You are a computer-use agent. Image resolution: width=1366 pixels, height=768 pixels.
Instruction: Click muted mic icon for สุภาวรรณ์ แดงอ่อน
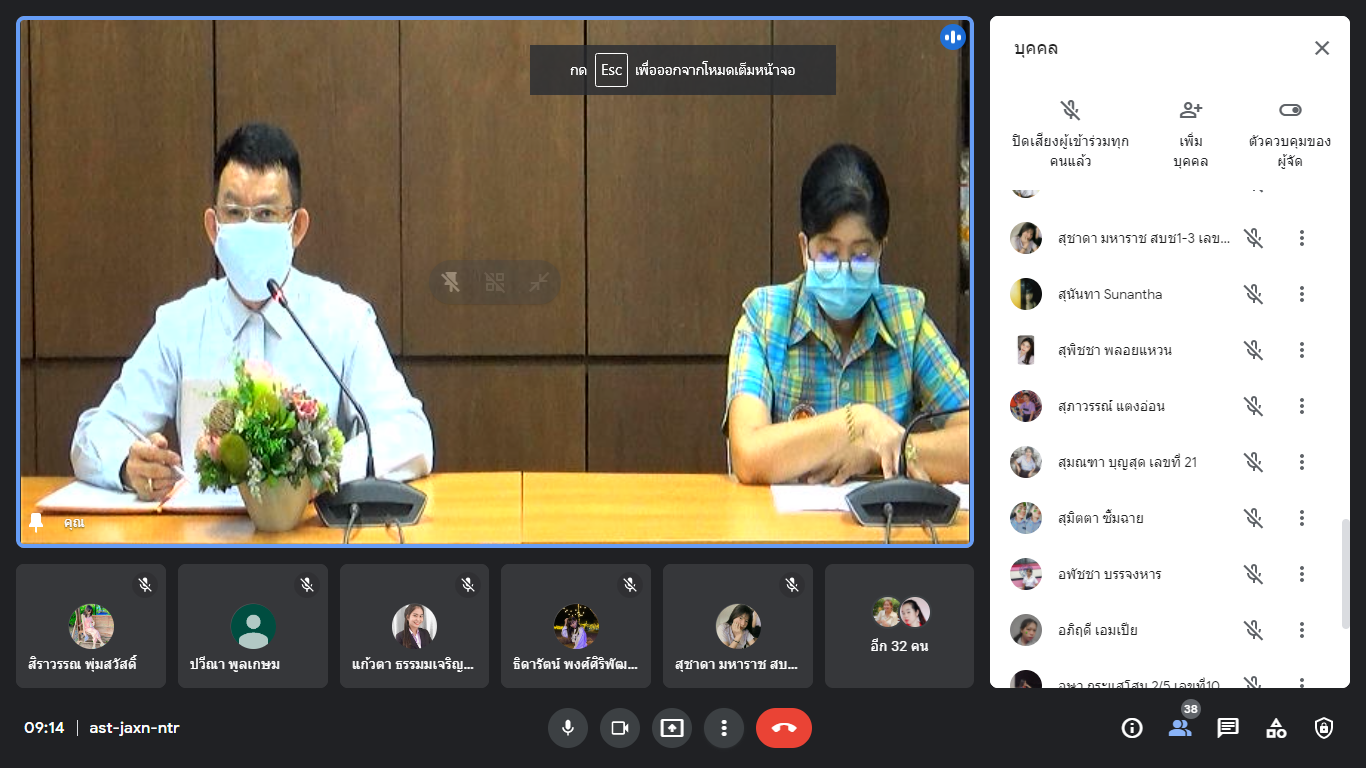pos(1254,406)
